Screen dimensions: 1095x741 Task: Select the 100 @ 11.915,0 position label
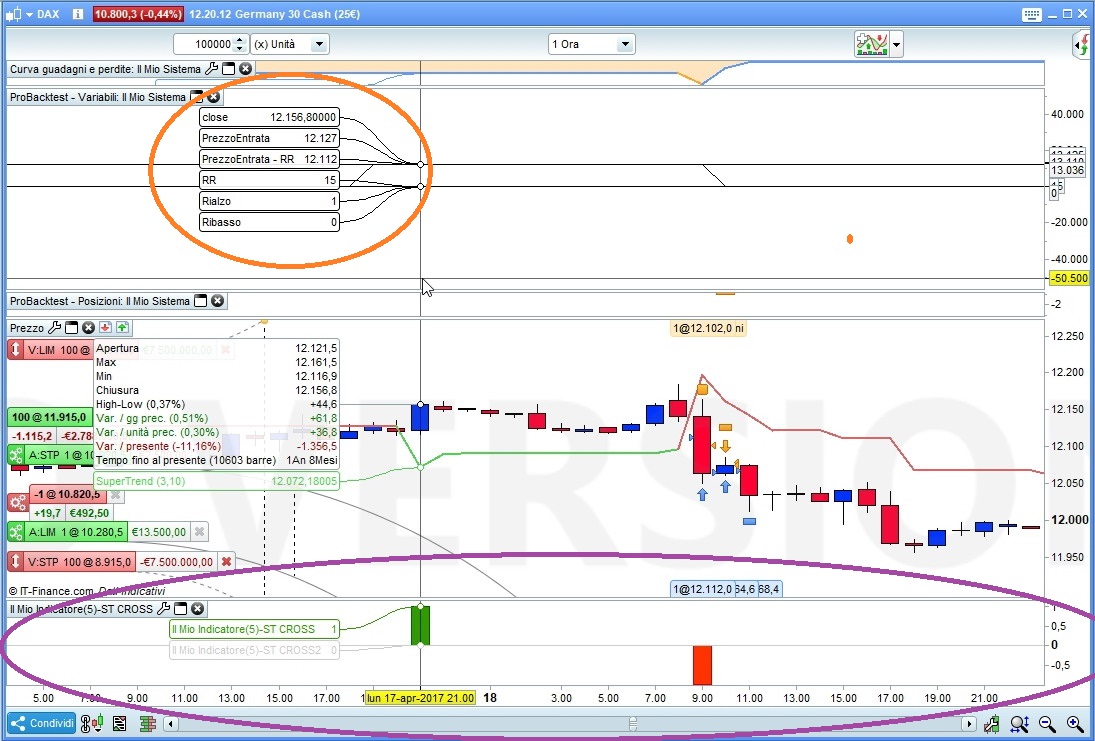pos(50,418)
